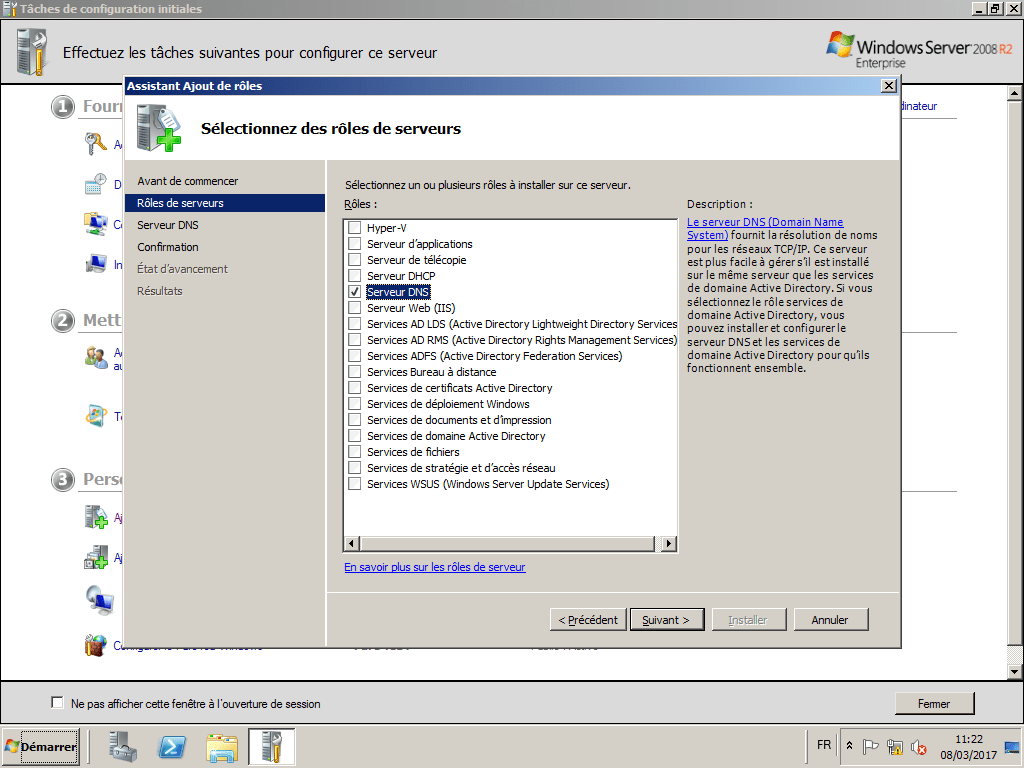This screenshot has width=1024, height=768.
Task: Open Windows PowerShell from the taskbar
Action: 172,747
